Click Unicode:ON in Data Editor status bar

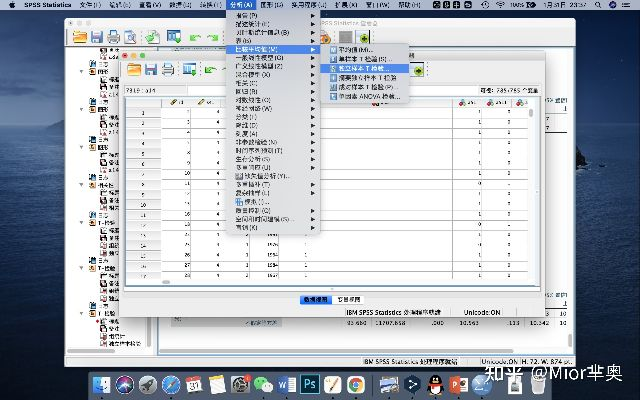482,312
